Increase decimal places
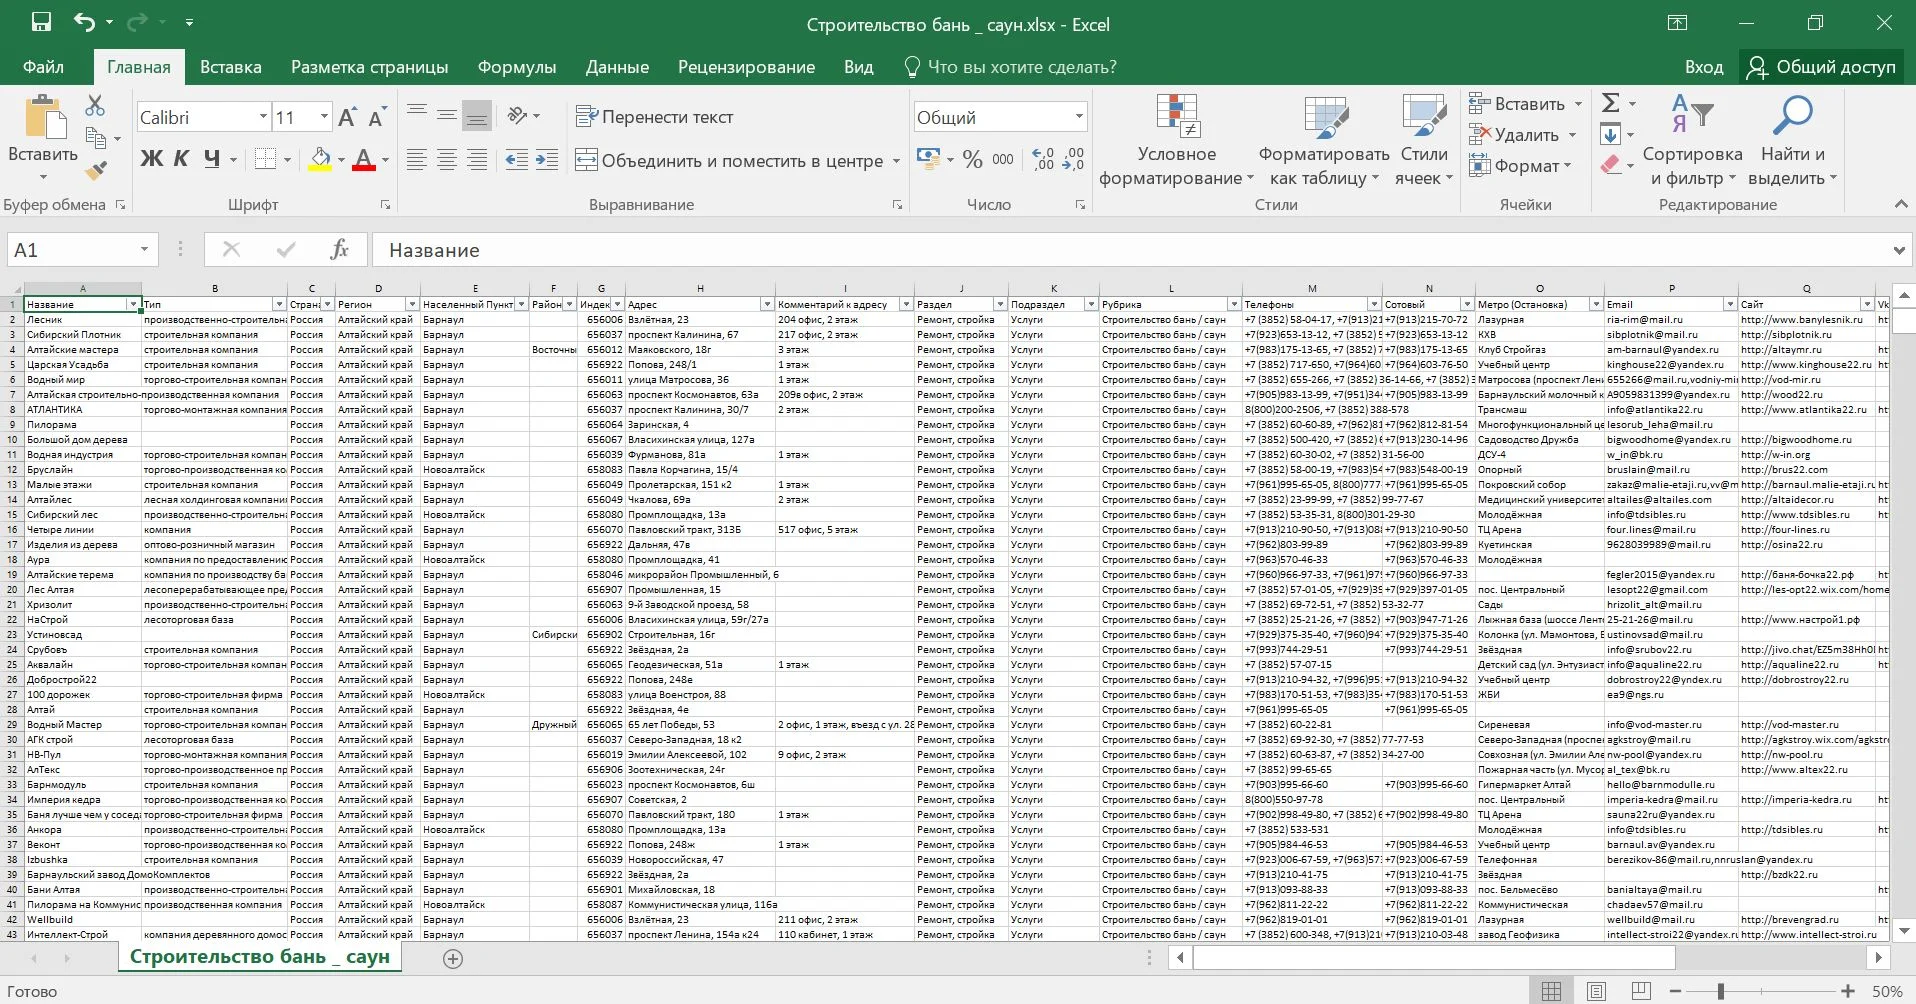The image size is (1916, 1004). point(1044,159)
